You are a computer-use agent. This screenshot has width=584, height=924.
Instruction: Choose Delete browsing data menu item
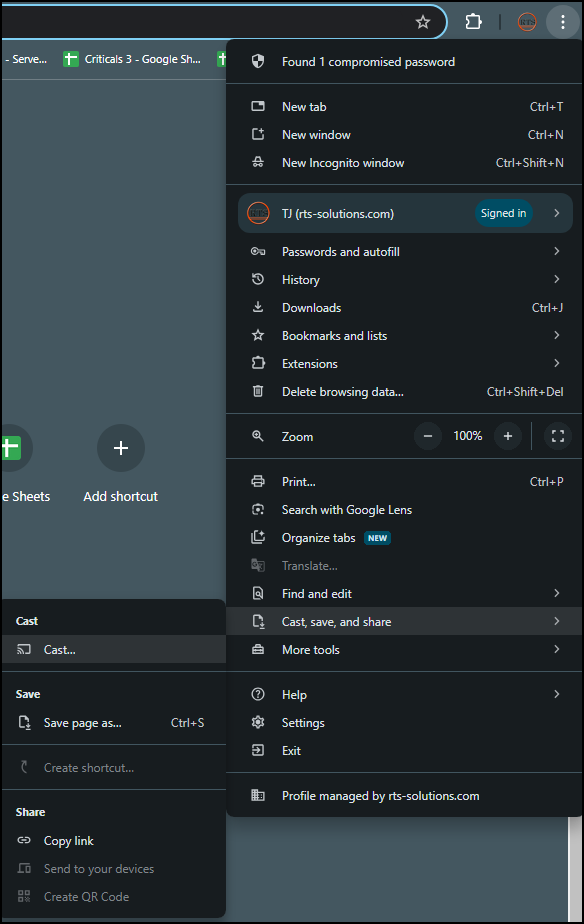pyautogui.click(x=404, y=391)
